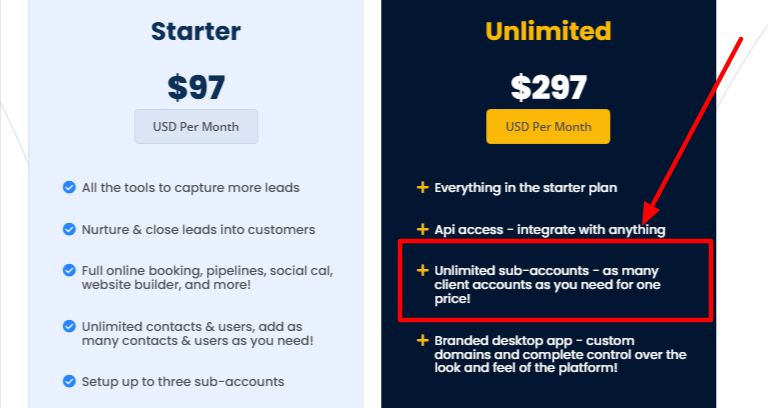Click plus icon beside 'Everything in the starter plan'
The image size is (768, 408).
(x=423, y=187)
